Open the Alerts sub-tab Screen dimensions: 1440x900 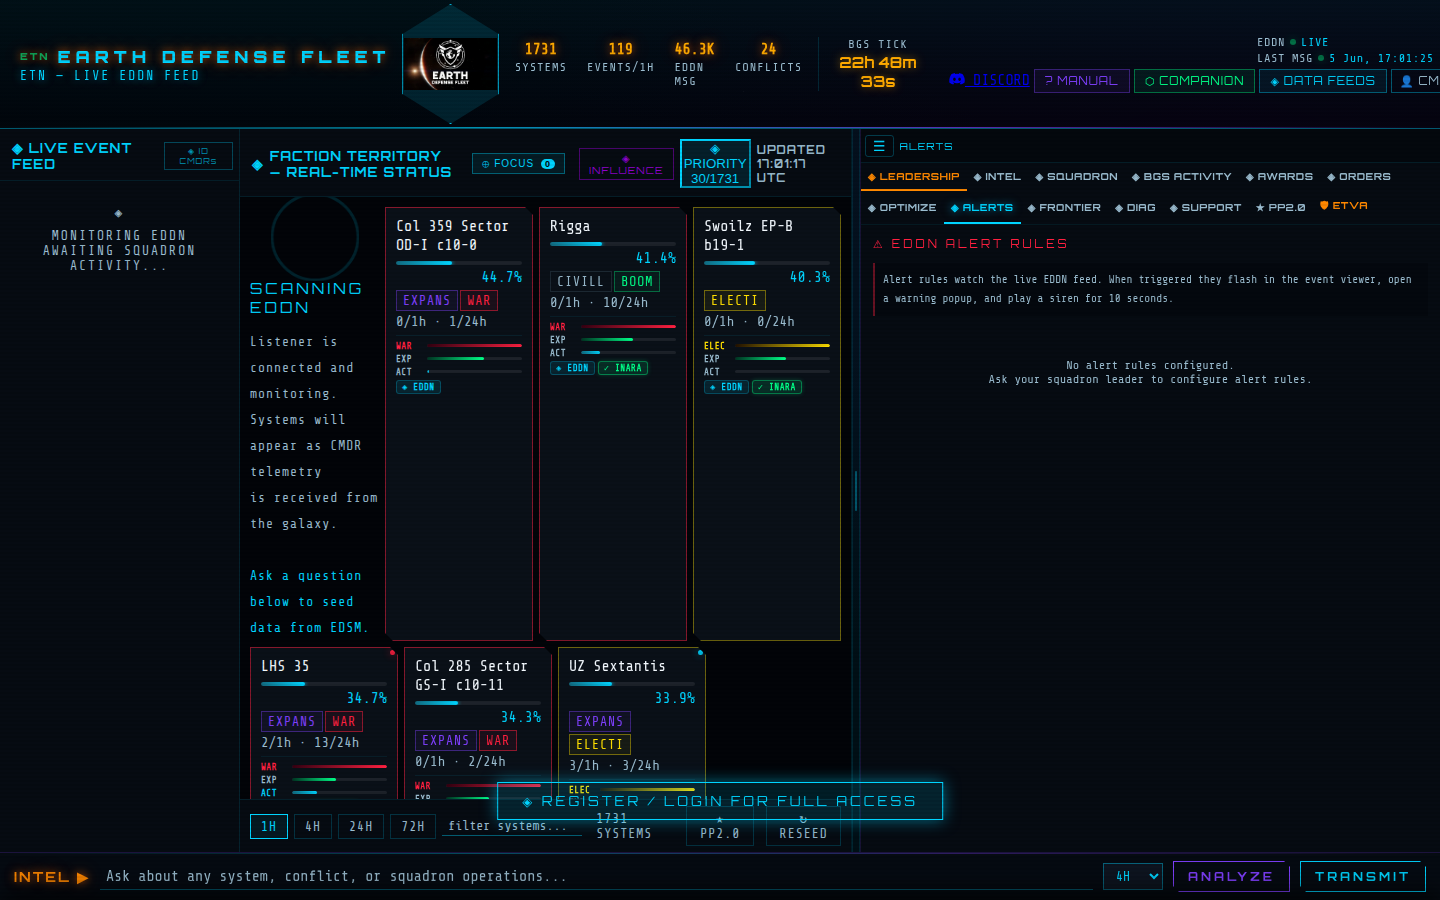(x=982, y=208)
